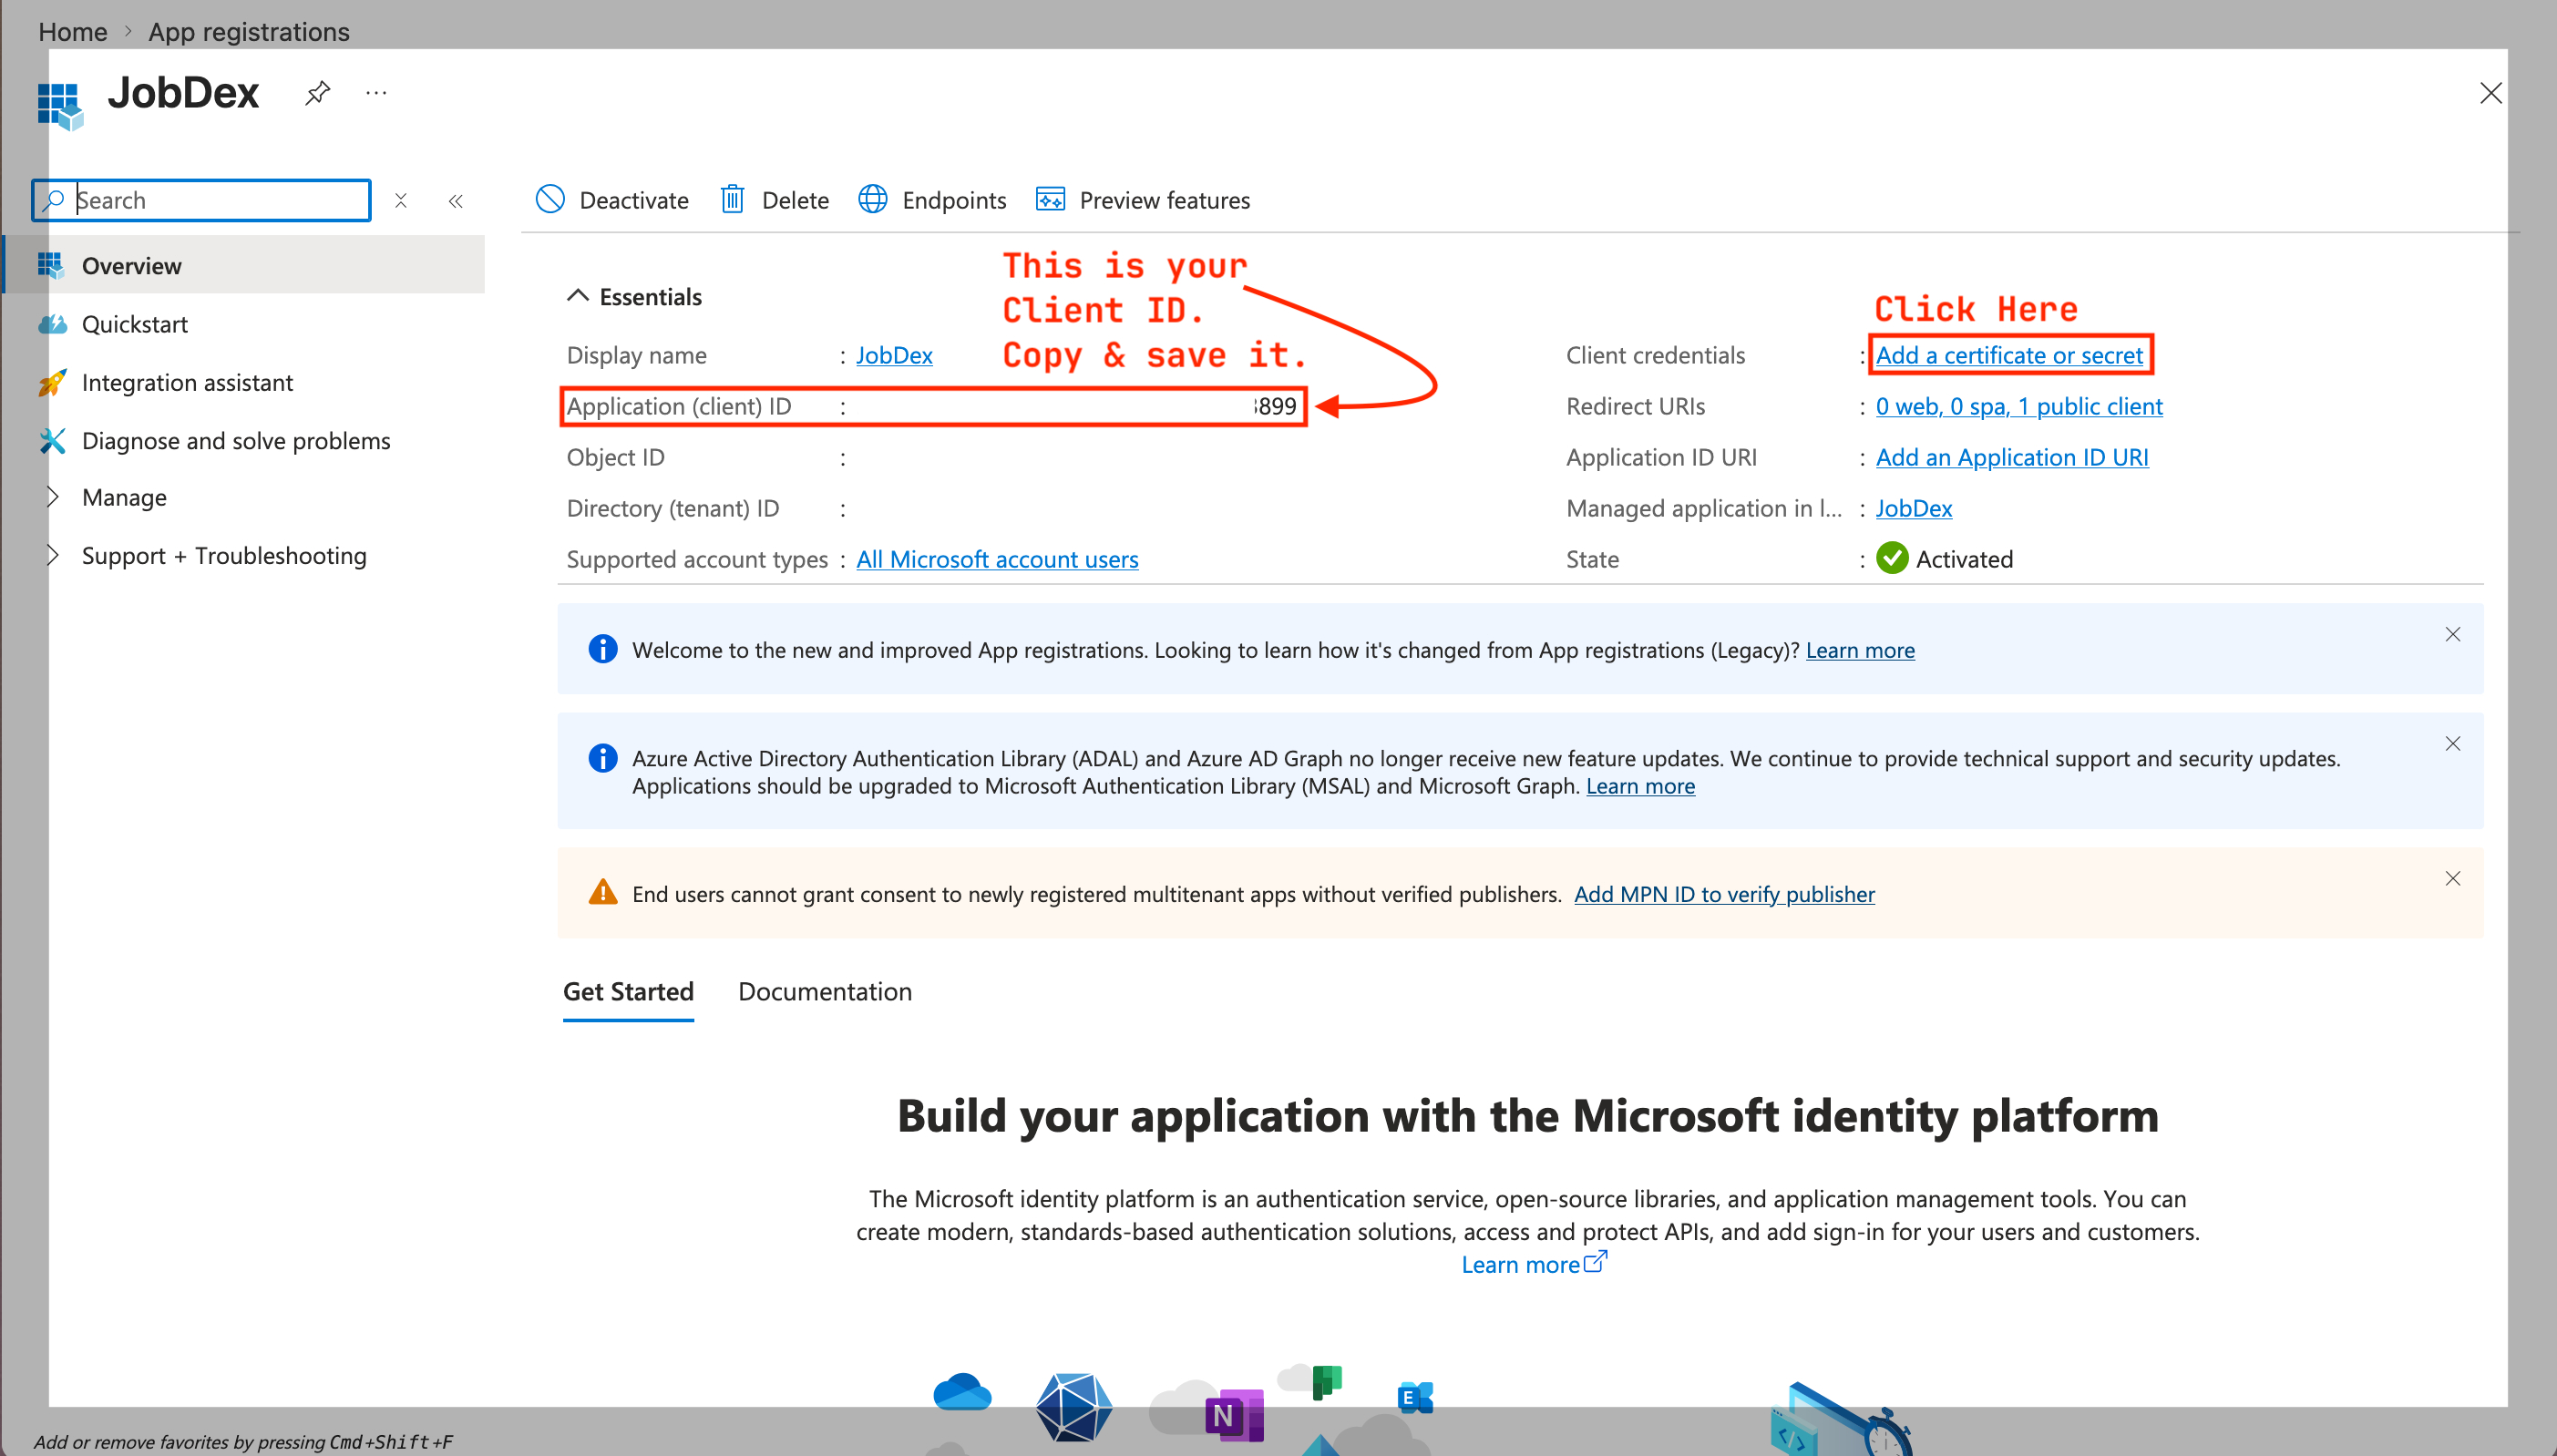The height and width of the screenshot is (1456, 2557).
Task: Click the OneNote illustration icon
Action: point(1234,1414)
